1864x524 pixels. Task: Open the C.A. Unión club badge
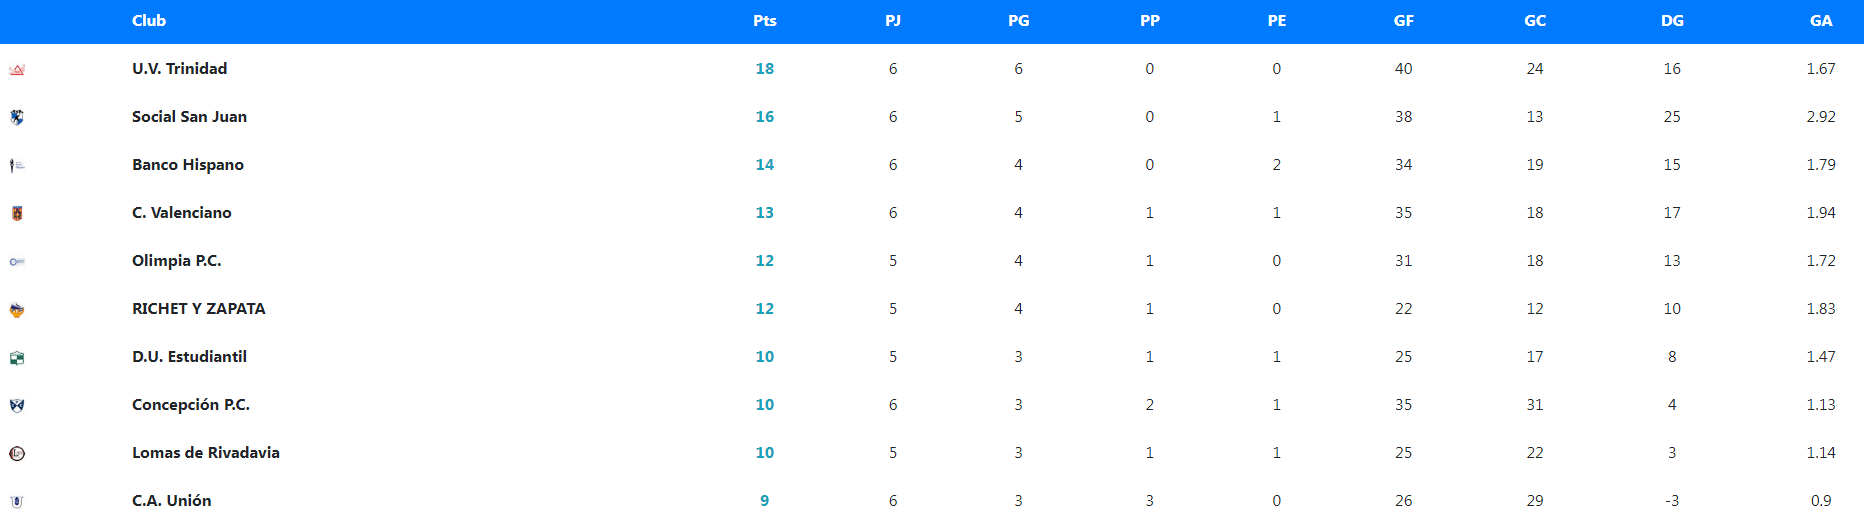(x=17, y=501)
